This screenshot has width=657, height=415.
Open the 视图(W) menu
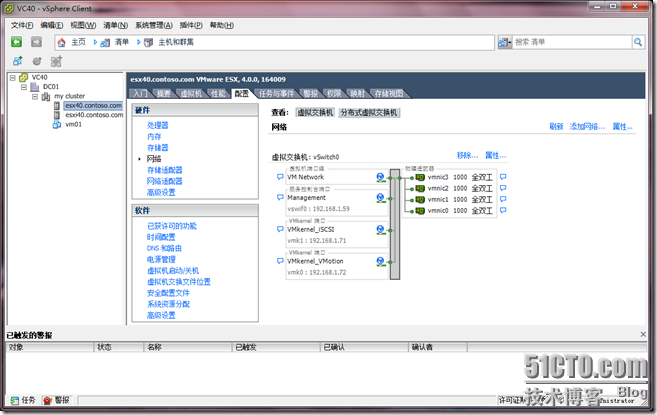(83, 25)
